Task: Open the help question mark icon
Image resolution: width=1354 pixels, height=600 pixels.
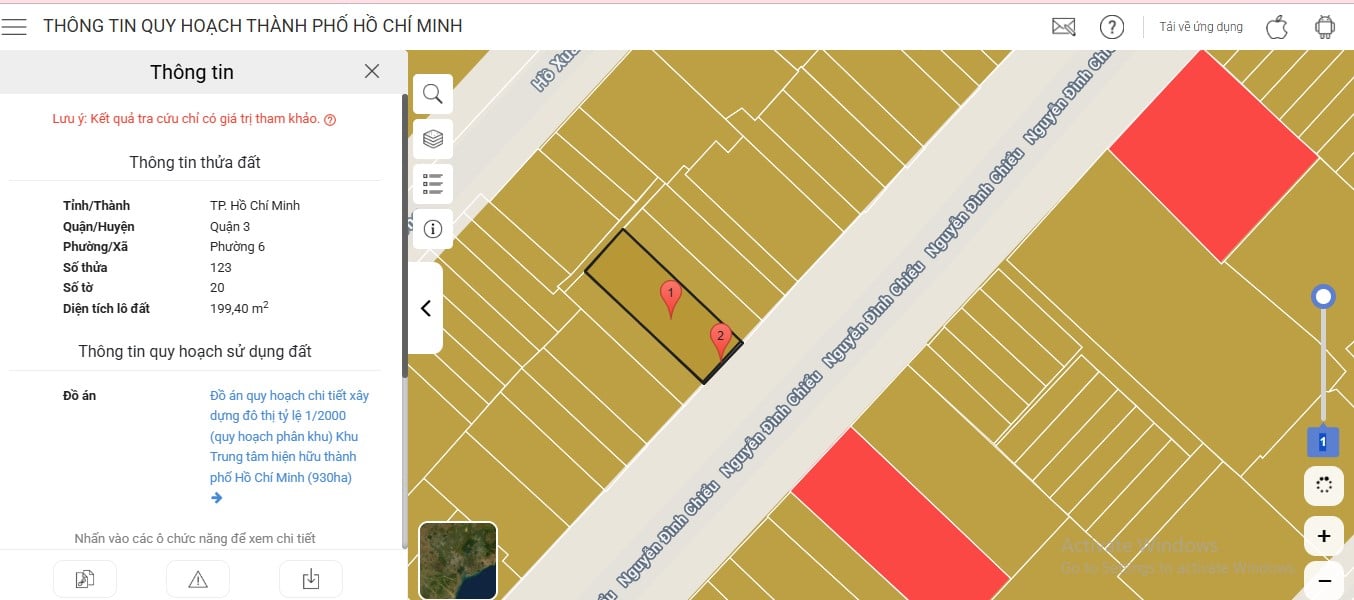Action: pos(1112,27)
